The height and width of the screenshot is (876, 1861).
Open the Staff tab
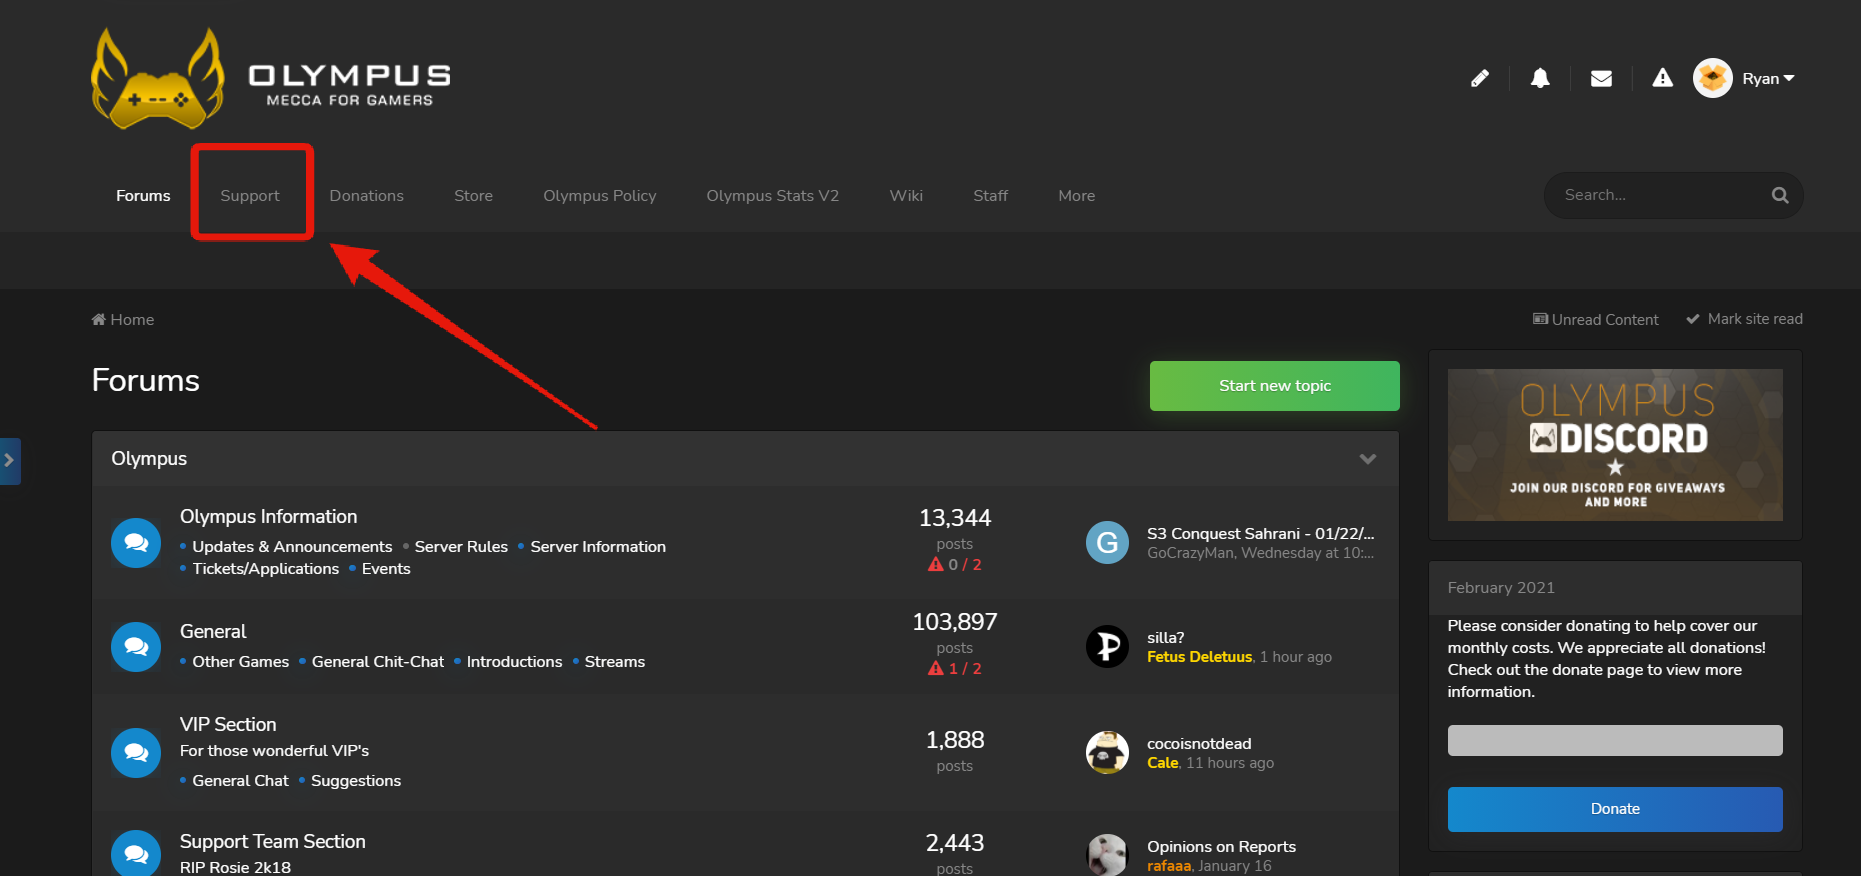coord(991,196)
